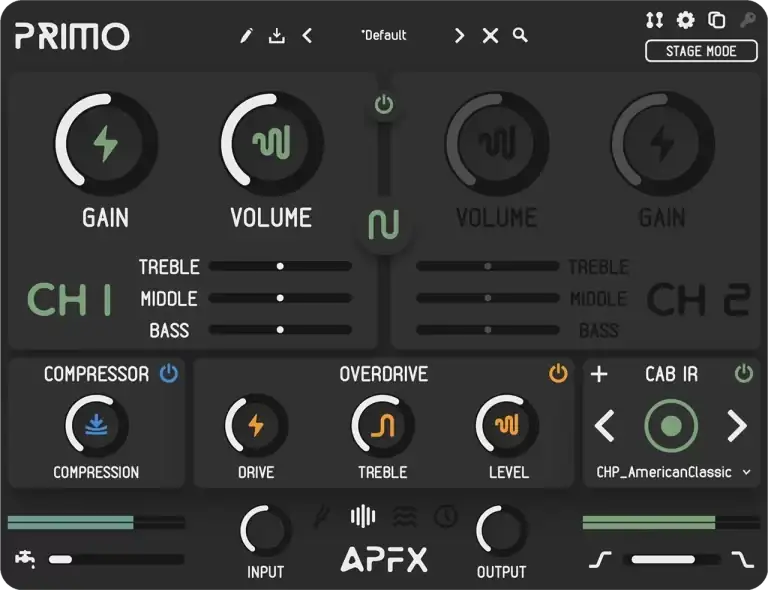Click the Input knob
The width and height of the screenshot is (768, 590).
265,530
